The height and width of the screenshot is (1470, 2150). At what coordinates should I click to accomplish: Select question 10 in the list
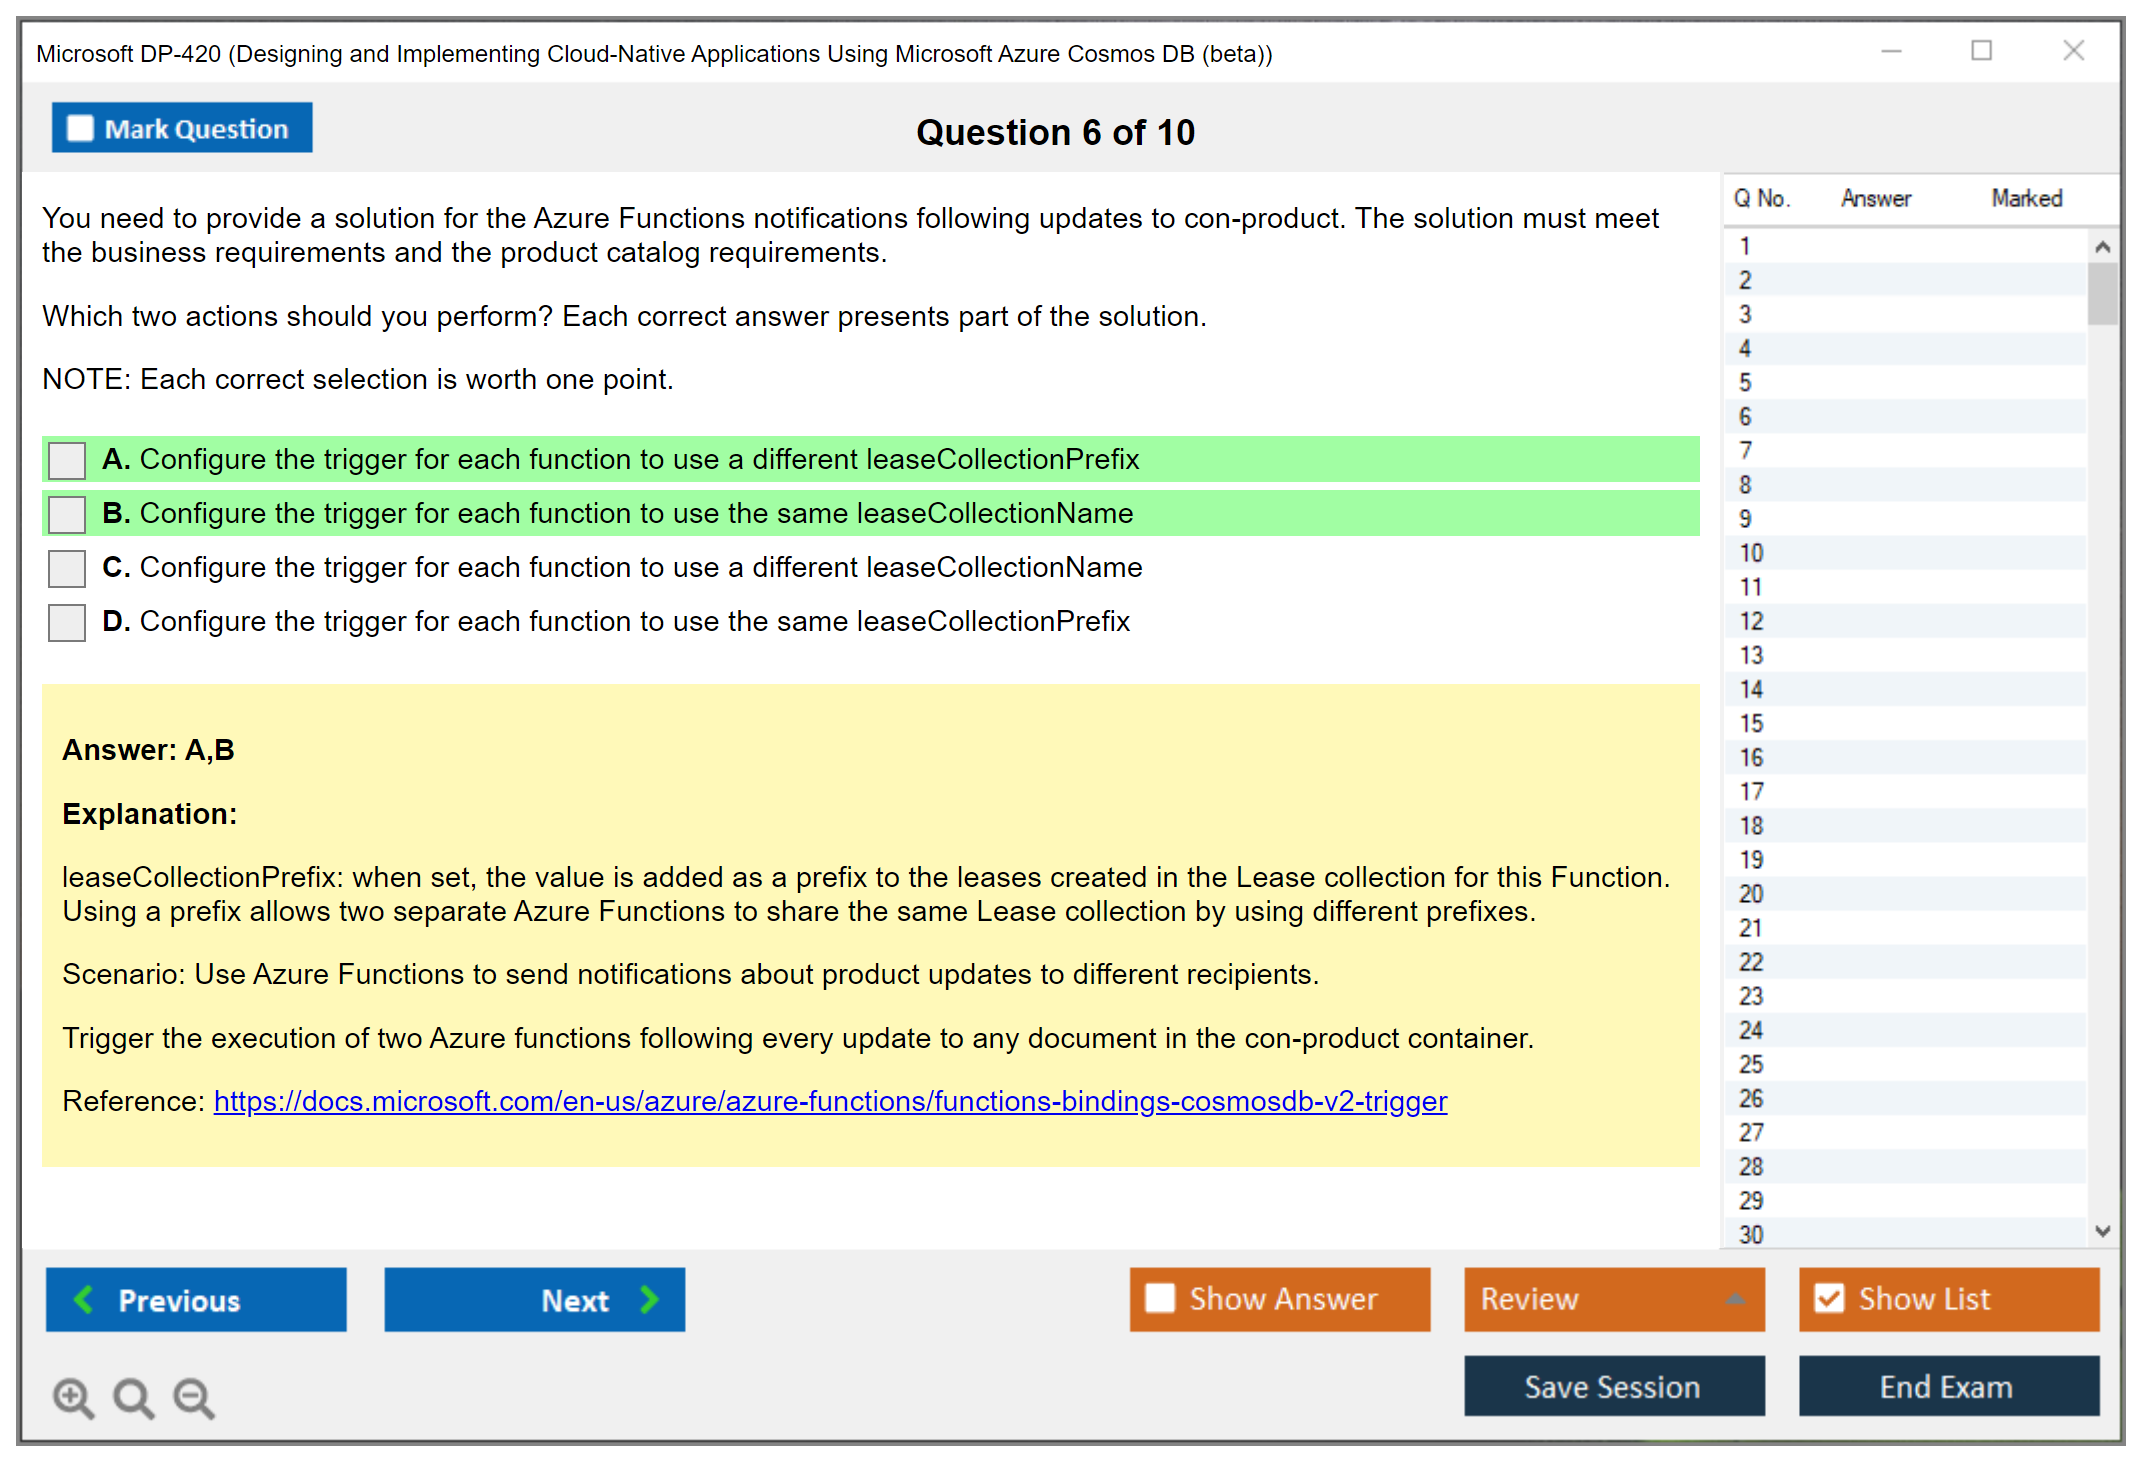tap(1751, 553)
